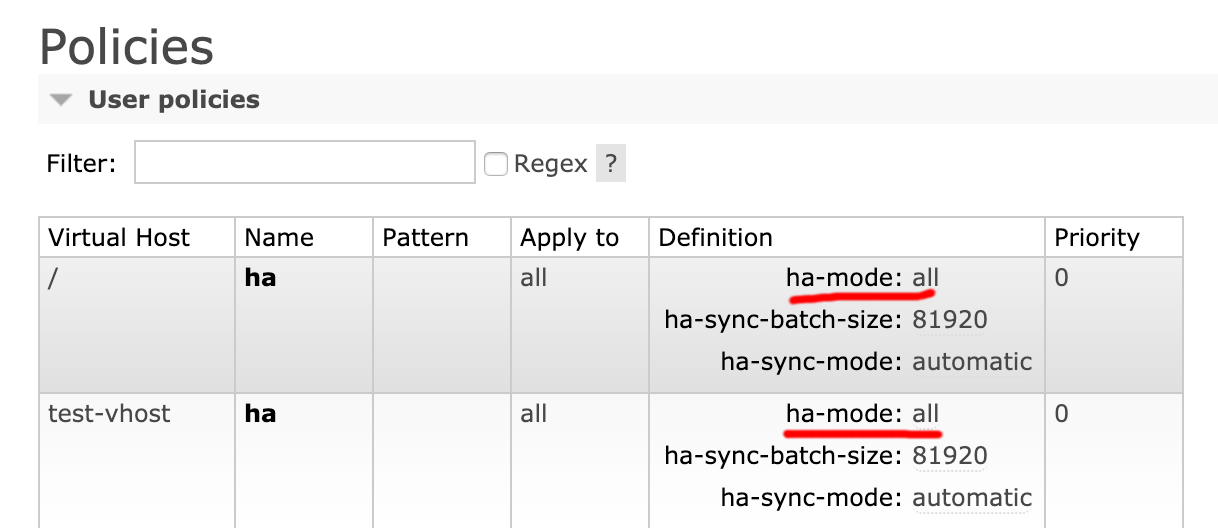Click 81920 batch size in / row
The height and width of the screenshot is (528, 1218).
pyautogui.click(x=950, y=320)
